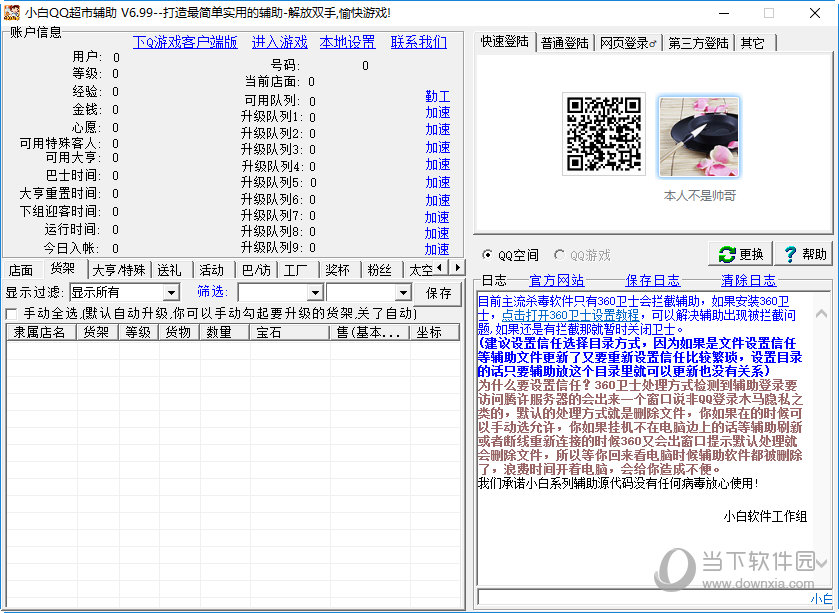The image size is (839, 613).
Task: Open the 奖杯 tab
Action: [x=337, y=270]
